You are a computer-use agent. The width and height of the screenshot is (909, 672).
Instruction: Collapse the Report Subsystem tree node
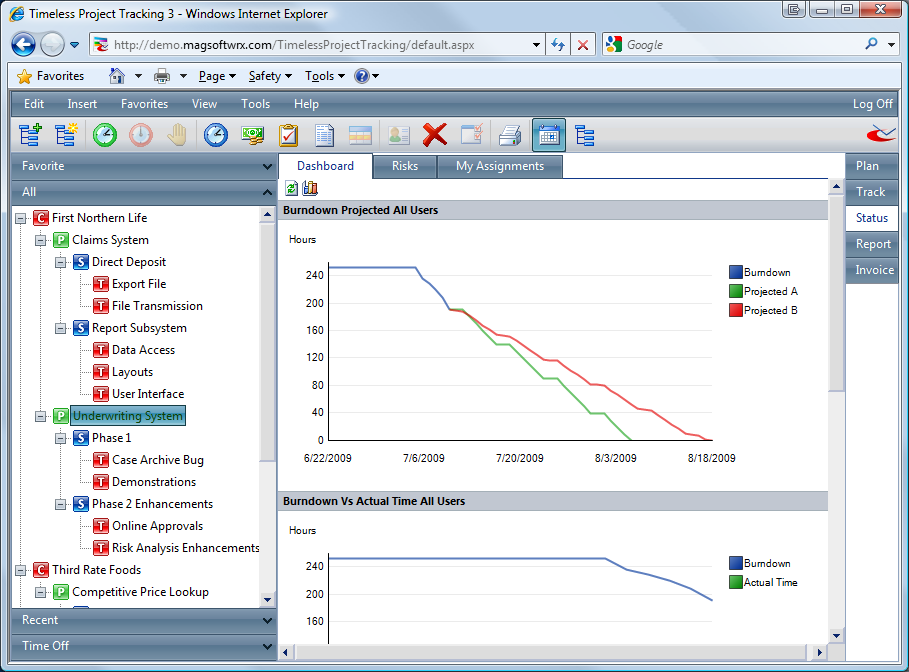tap(60, 329)
